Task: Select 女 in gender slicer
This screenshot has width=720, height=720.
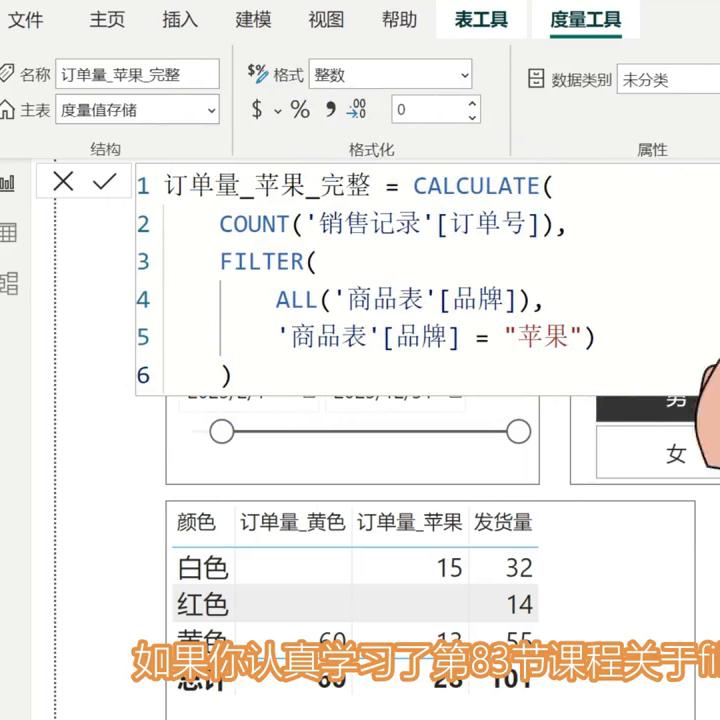Action: 675,453
